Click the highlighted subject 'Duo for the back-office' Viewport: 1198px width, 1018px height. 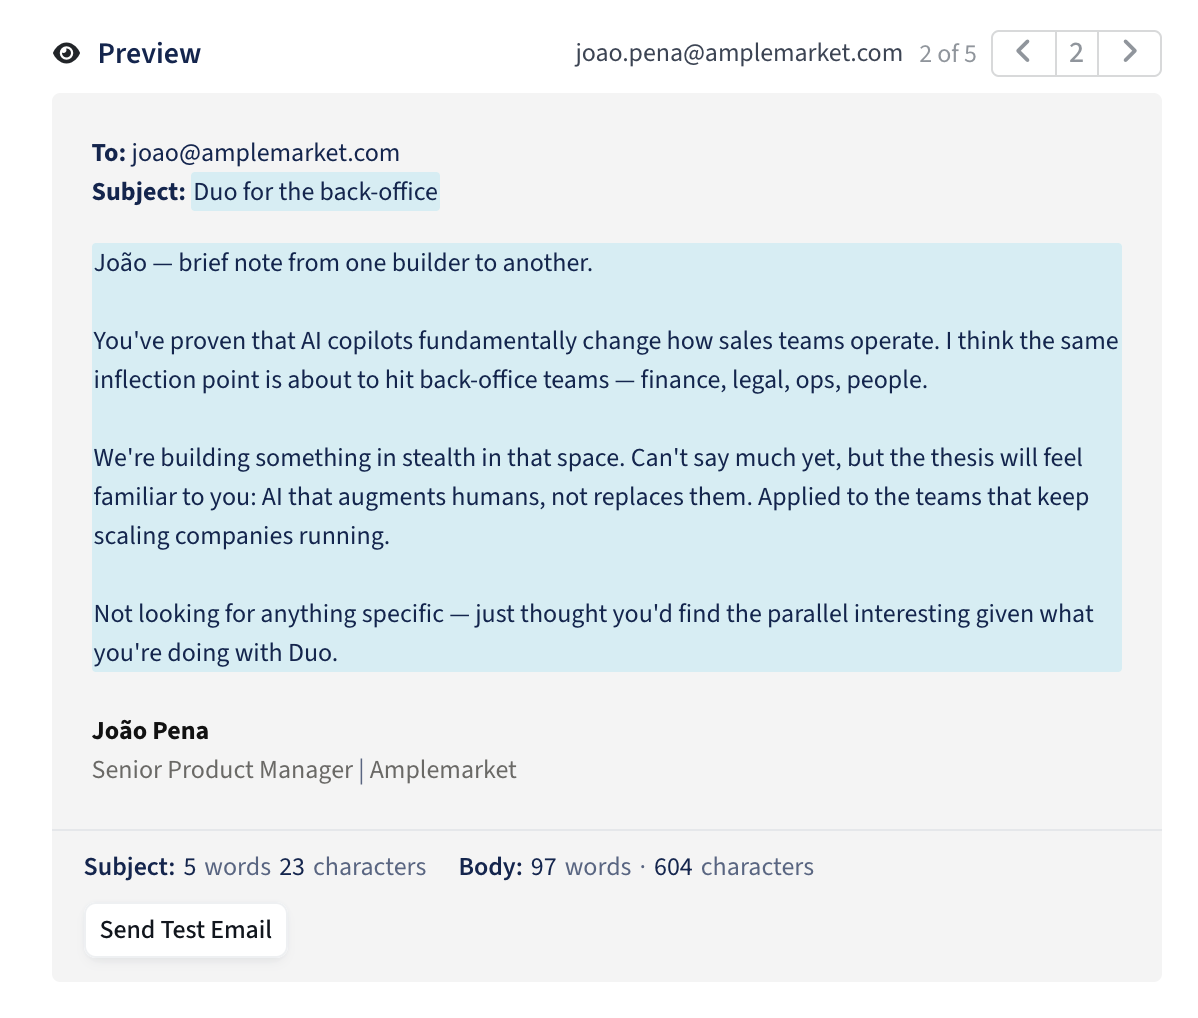click(316, 191)
